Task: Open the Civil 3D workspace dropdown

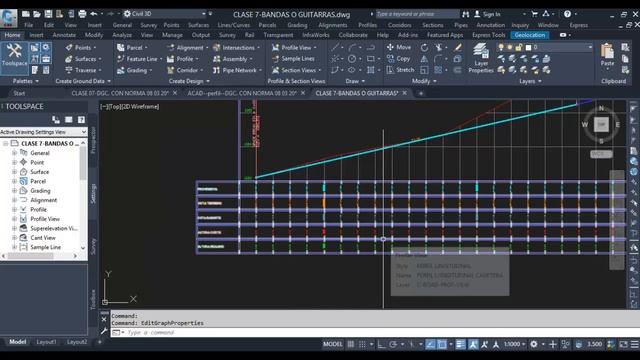Action: click(x=164, y=14)
